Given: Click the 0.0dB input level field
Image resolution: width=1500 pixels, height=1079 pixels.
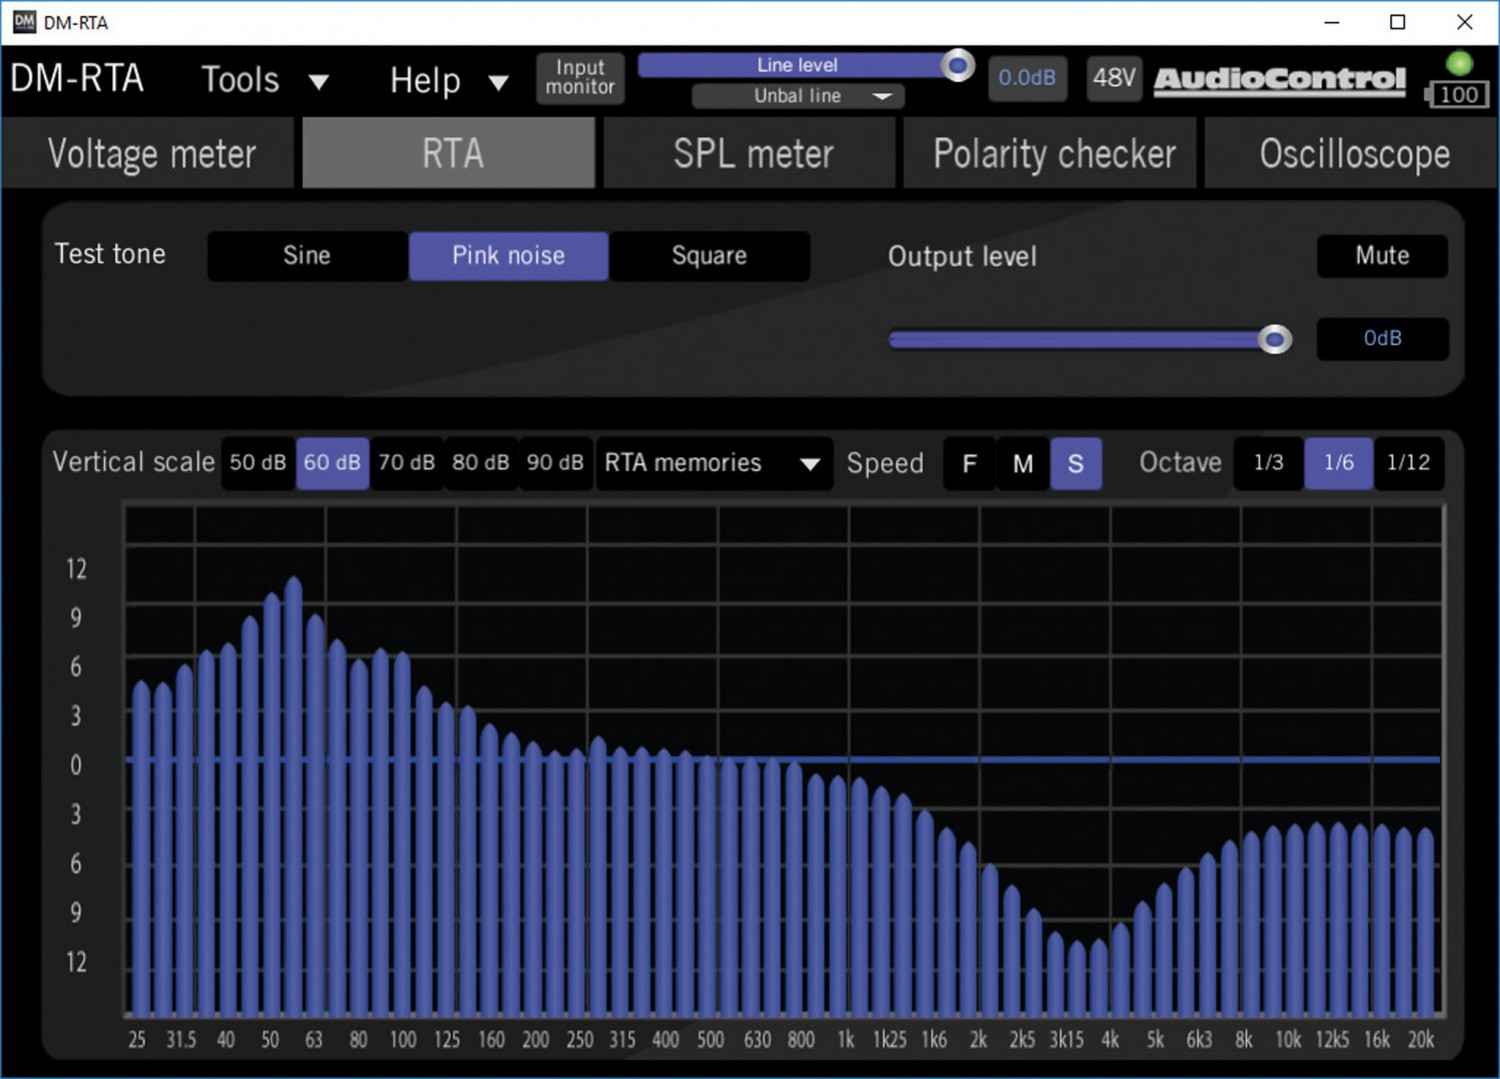Looking at the screenshot, I should pos(1027,78).
